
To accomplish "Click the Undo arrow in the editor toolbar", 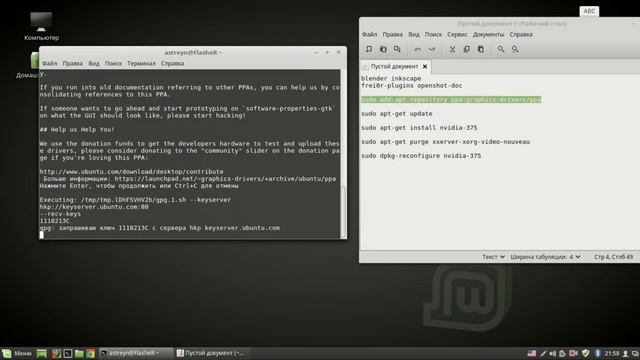I will 418,49.
